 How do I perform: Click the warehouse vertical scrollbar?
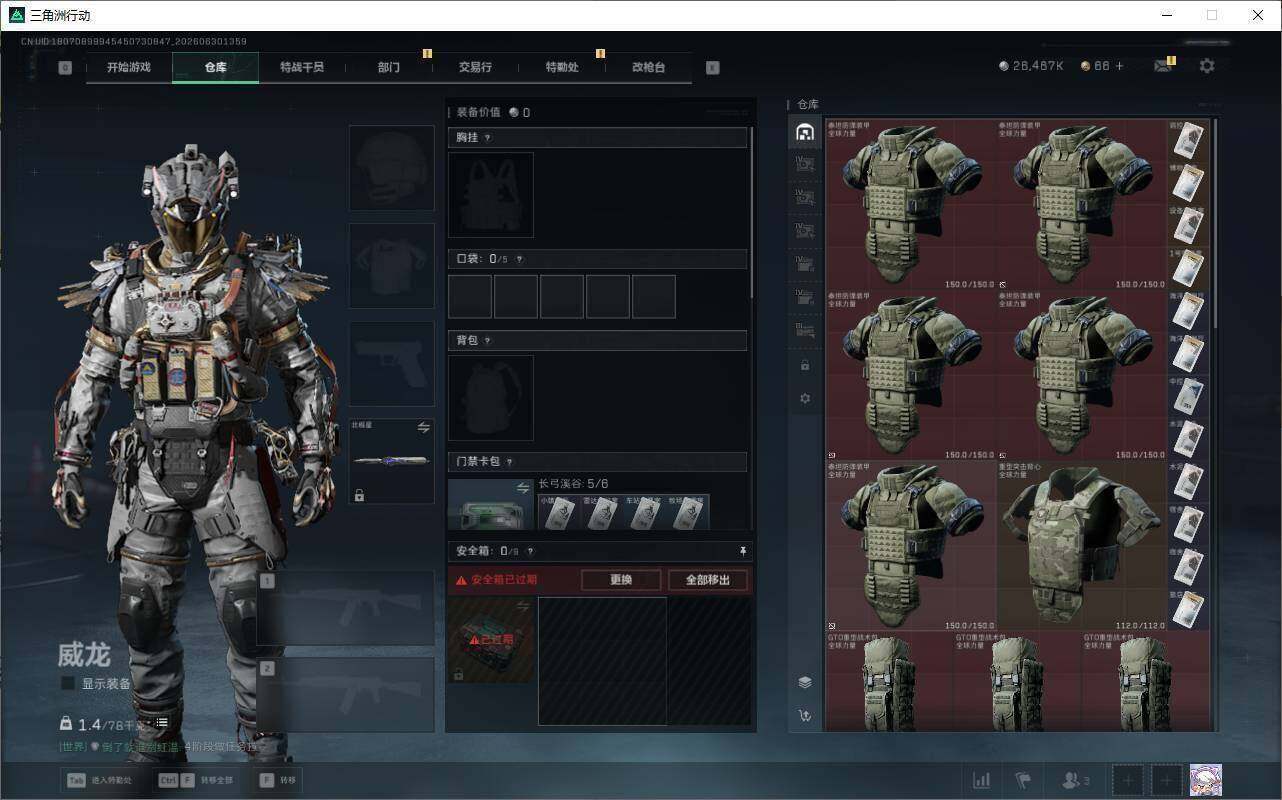(x=1215, y=225)
